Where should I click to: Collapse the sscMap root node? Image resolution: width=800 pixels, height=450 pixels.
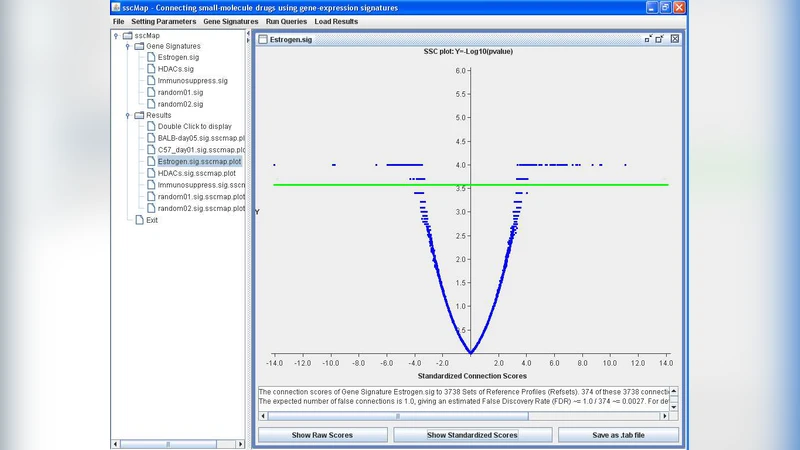[116, 35]
